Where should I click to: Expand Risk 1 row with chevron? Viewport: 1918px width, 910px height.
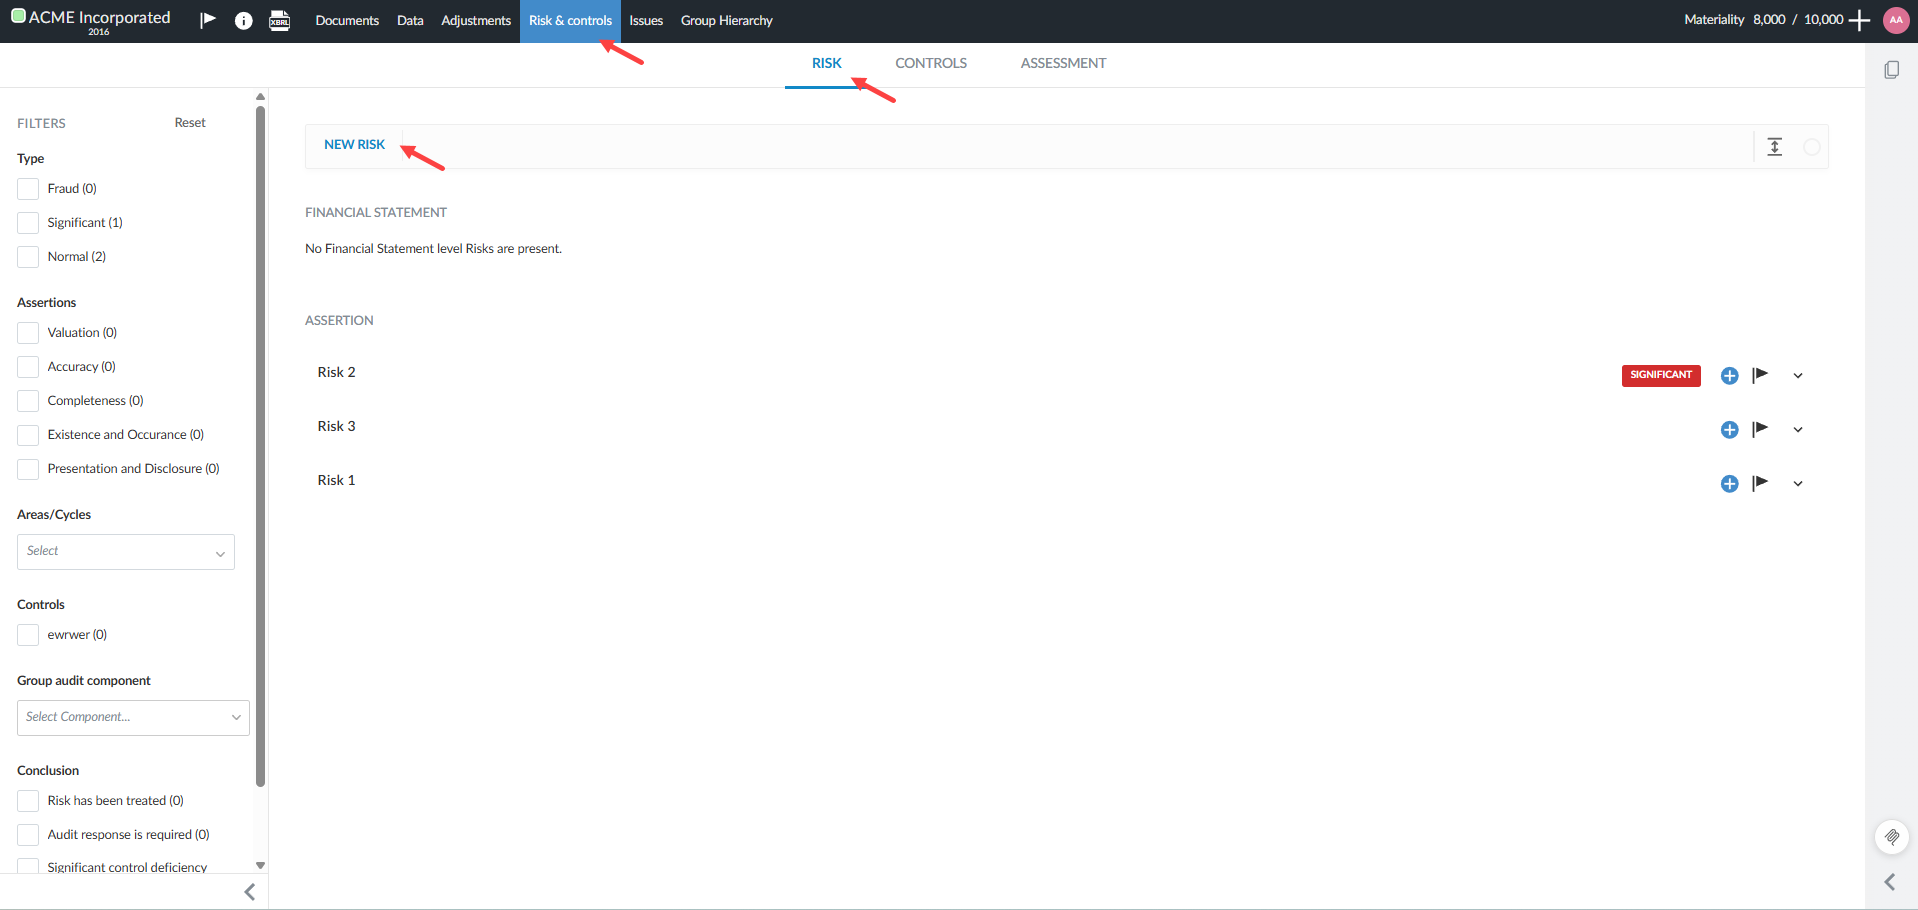coord(1798,484)
